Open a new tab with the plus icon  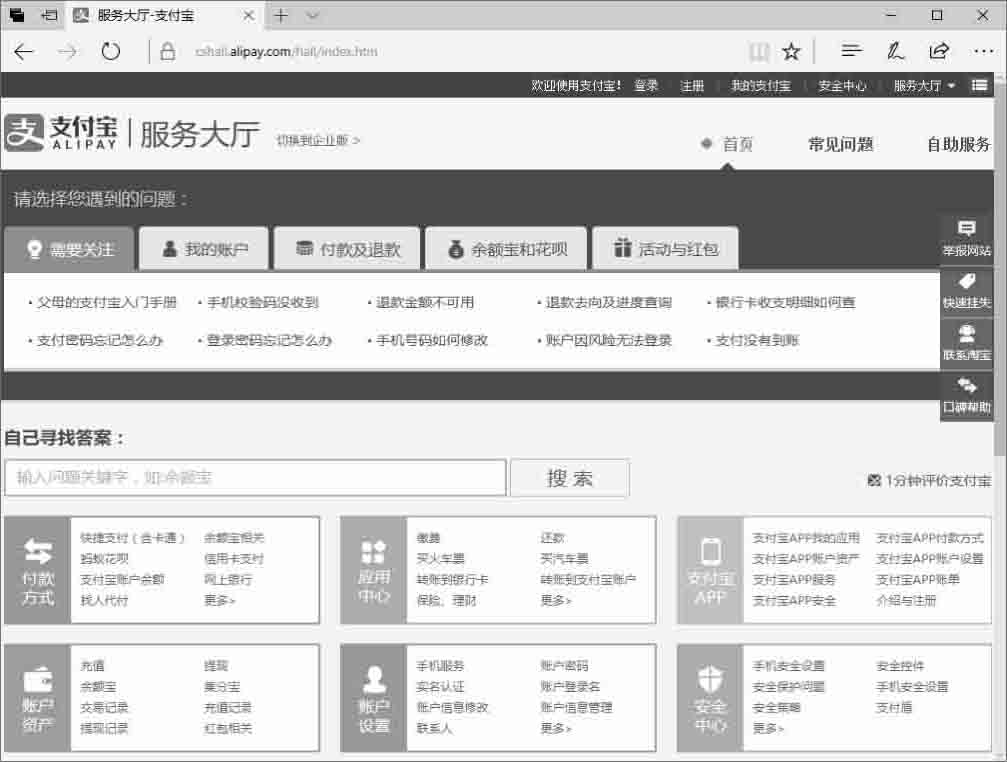click(x=281, y=15)
